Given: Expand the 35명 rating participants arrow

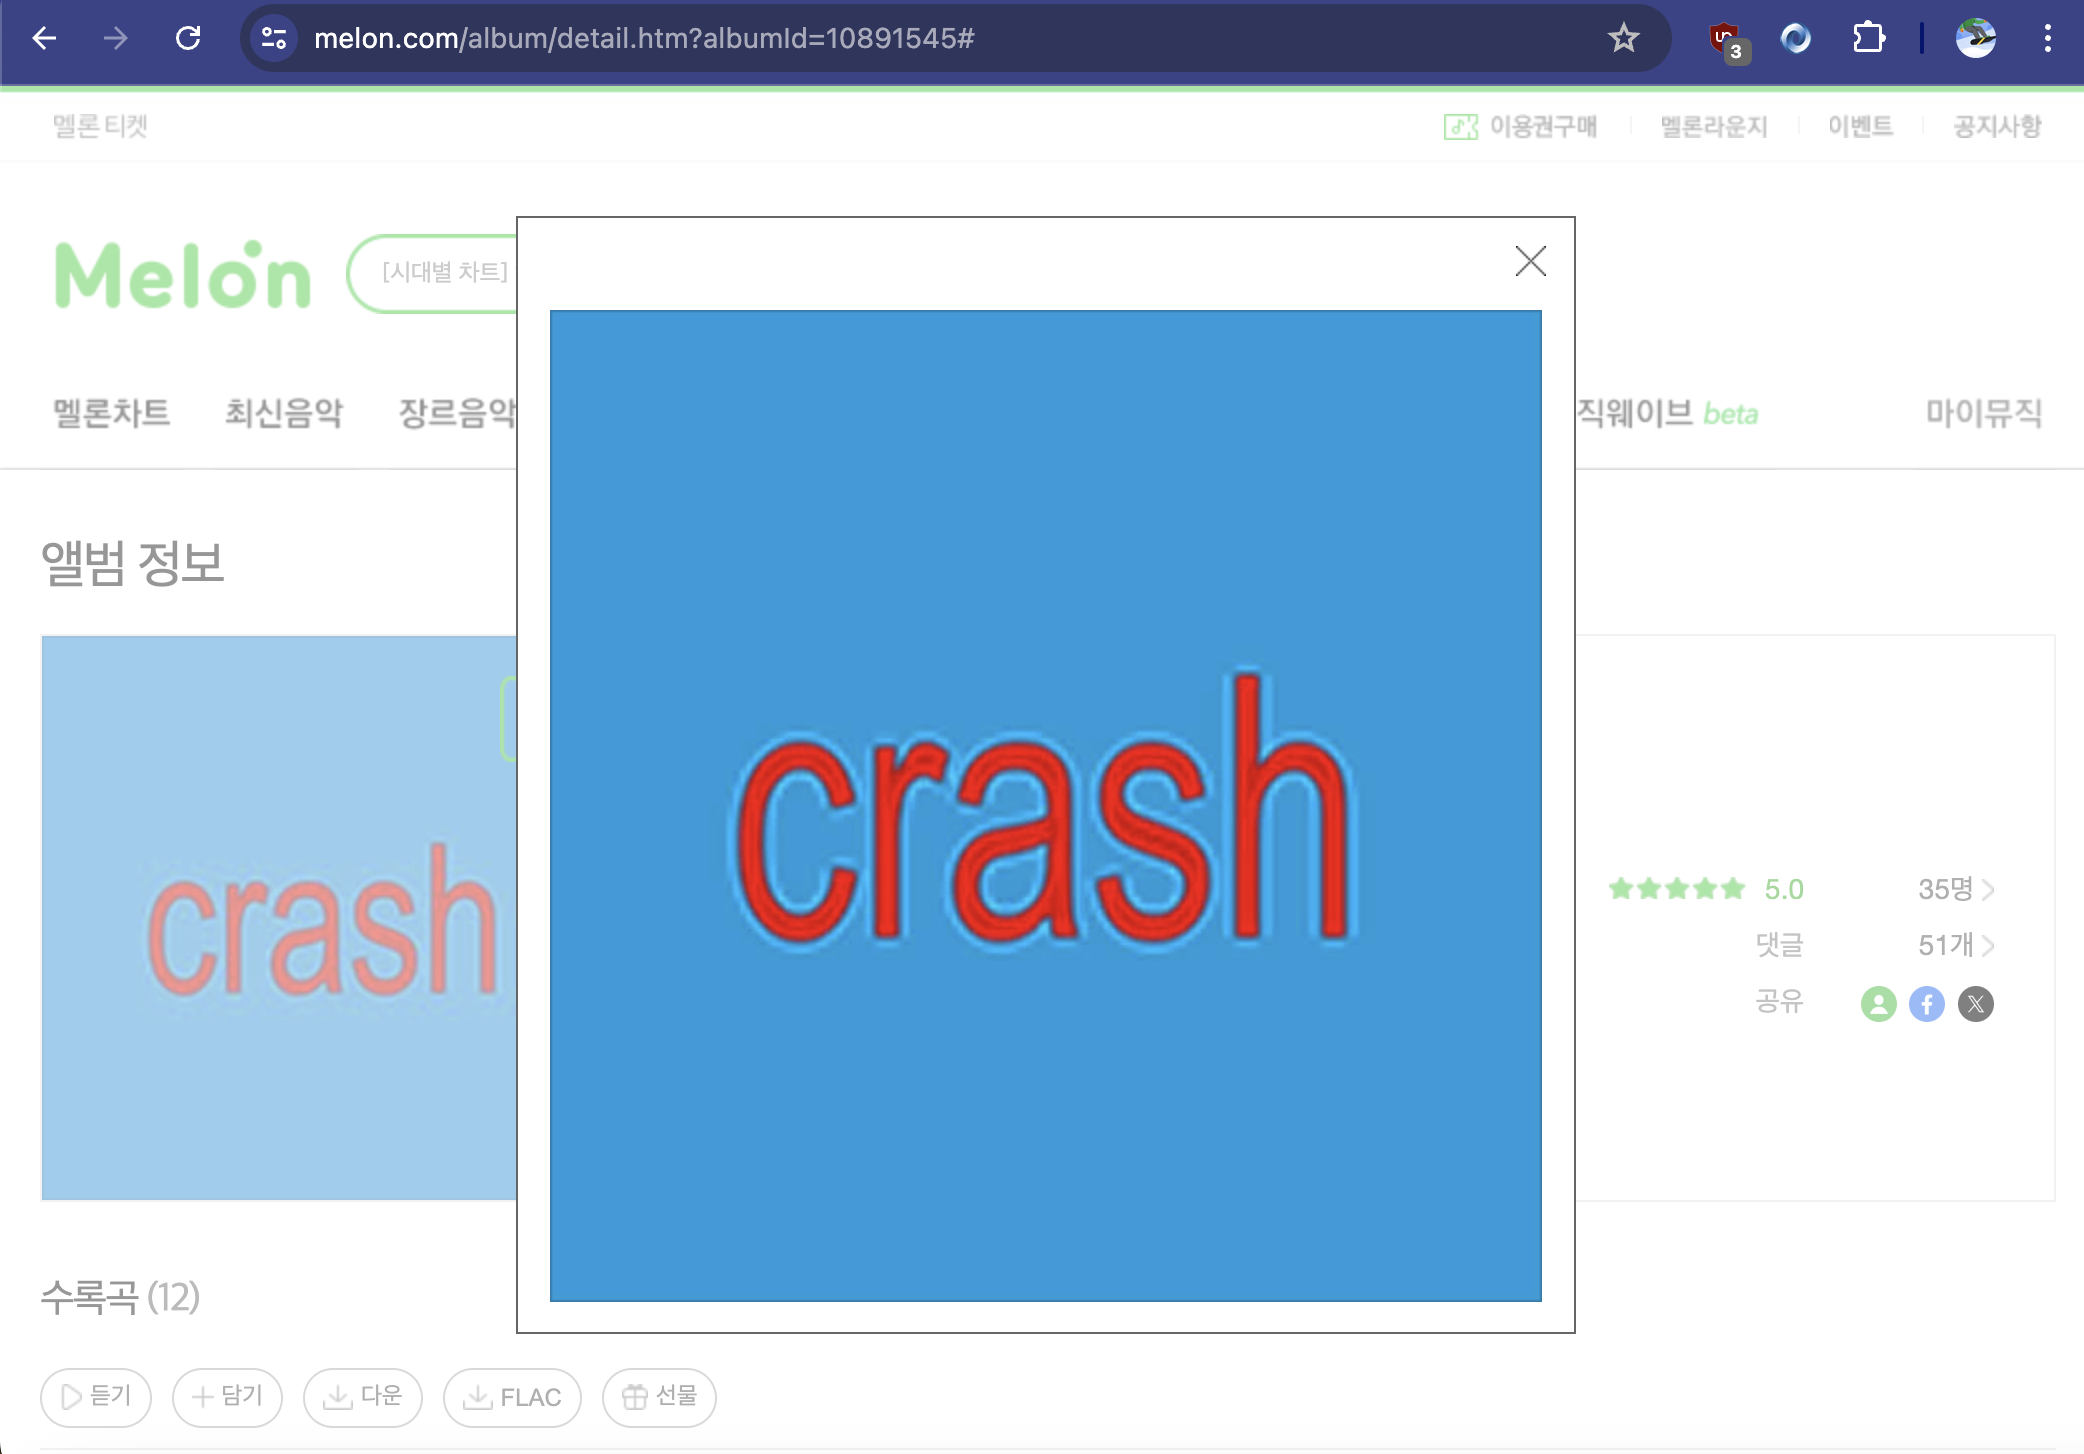Looking at the screenshot, I should (1987, 889).
